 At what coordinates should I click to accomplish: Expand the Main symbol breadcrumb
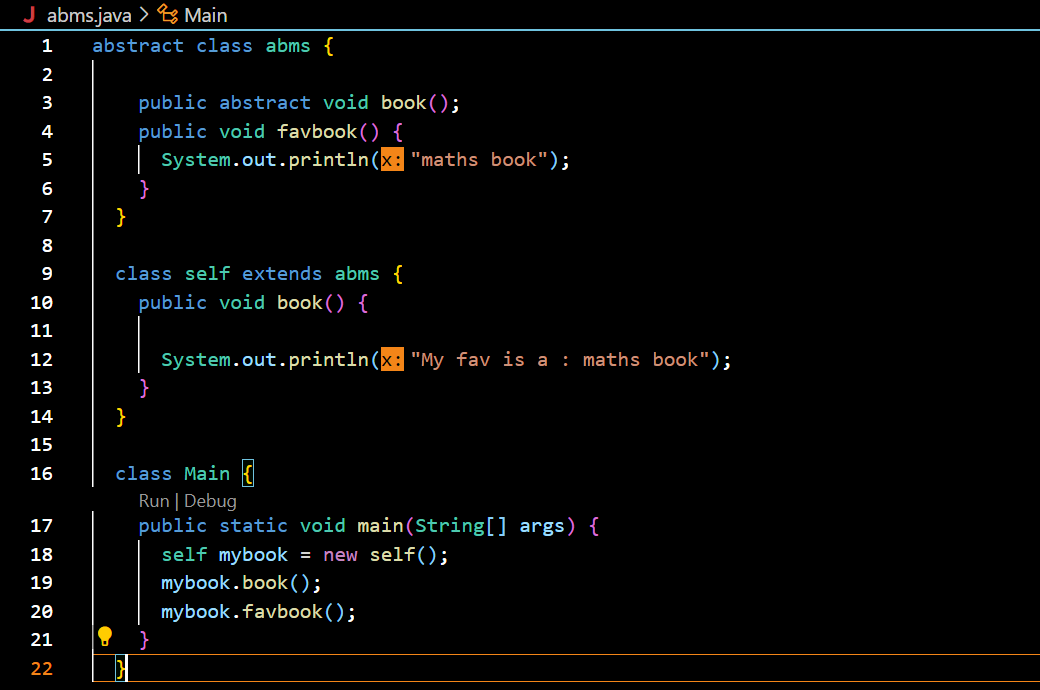pos(205,15)
